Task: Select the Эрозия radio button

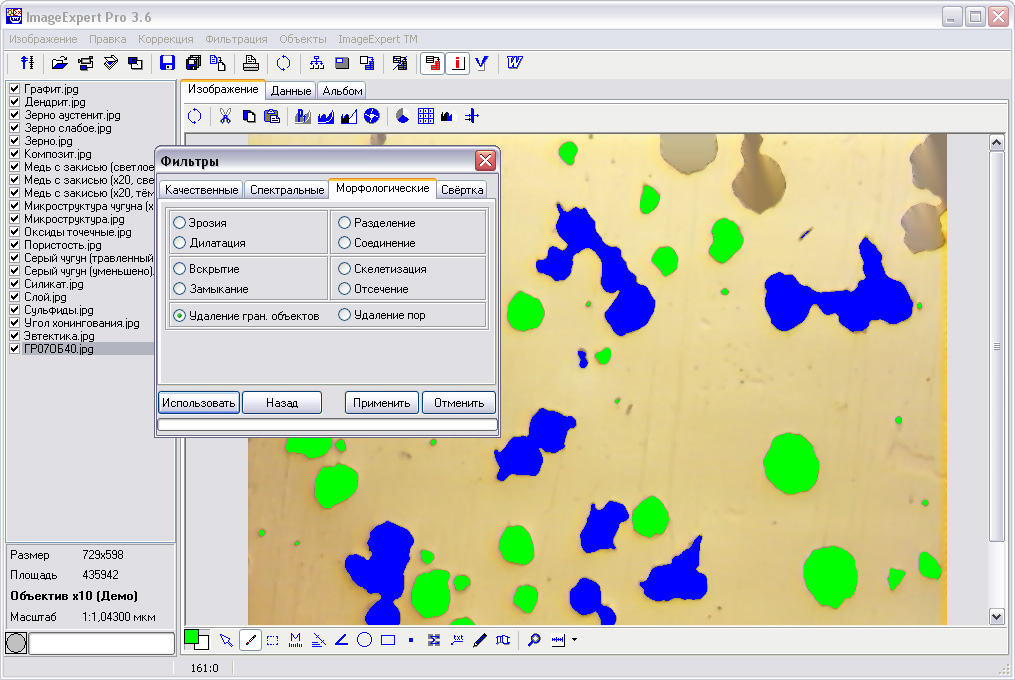Action: [180, 223]
